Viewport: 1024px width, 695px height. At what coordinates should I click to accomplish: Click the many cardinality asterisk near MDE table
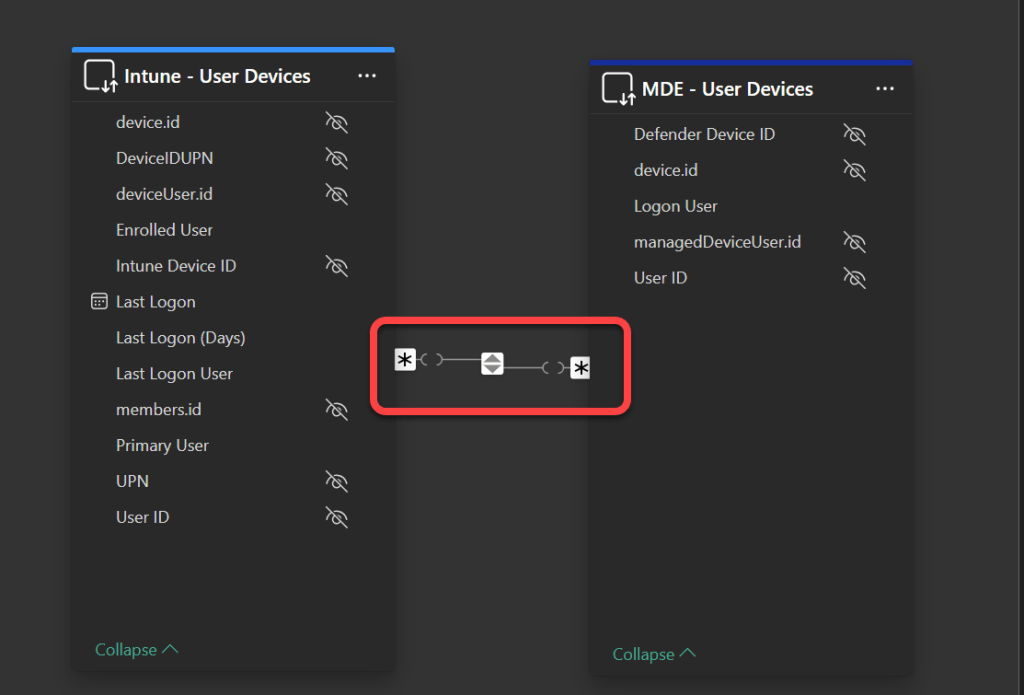580,368
